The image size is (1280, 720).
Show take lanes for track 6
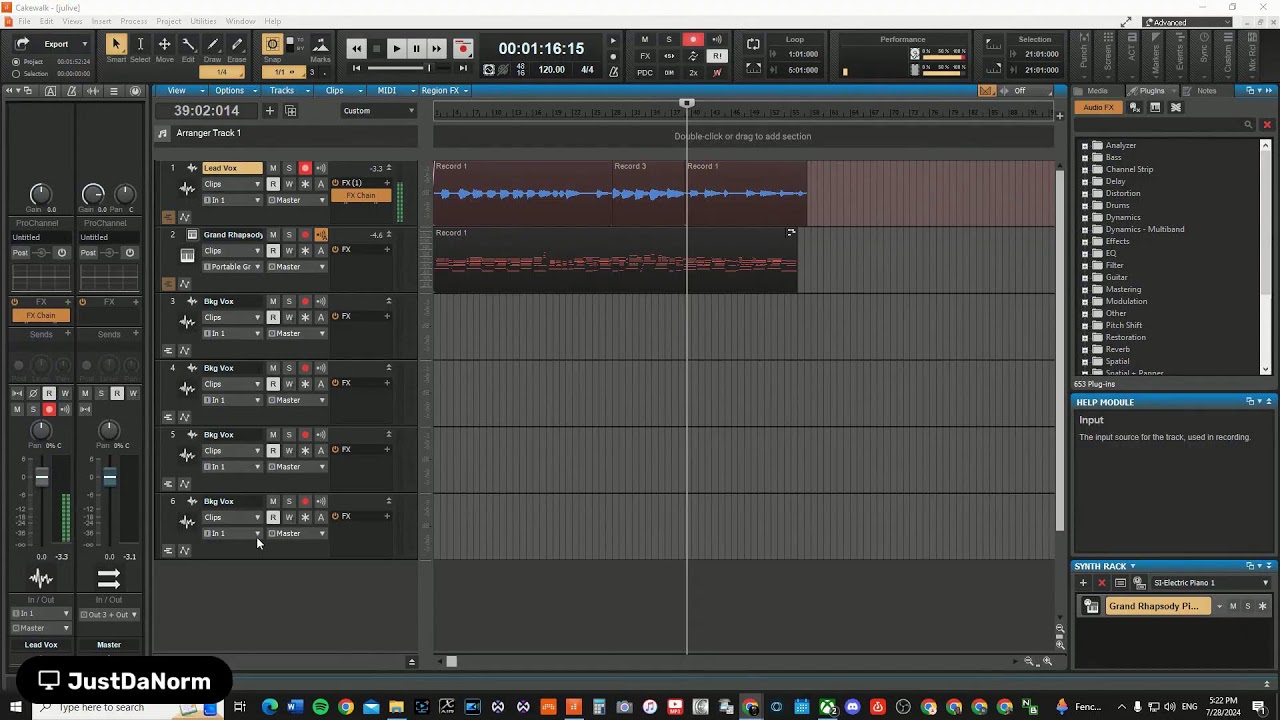pos(168,551)
